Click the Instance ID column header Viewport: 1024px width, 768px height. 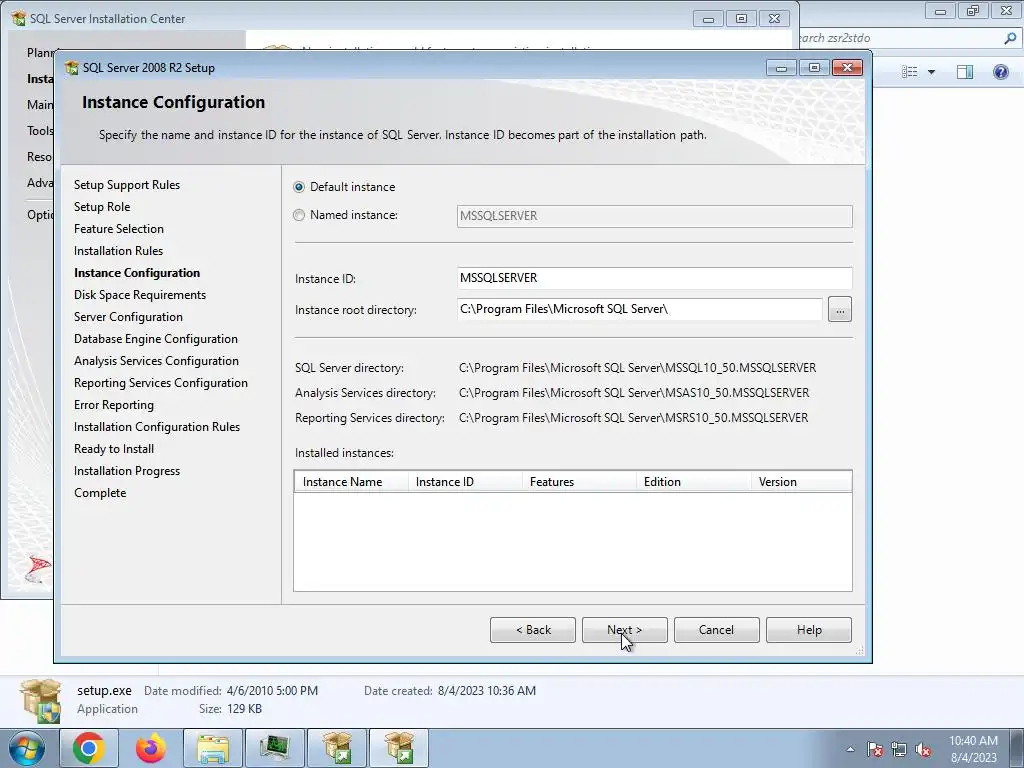tap(465, 482)
